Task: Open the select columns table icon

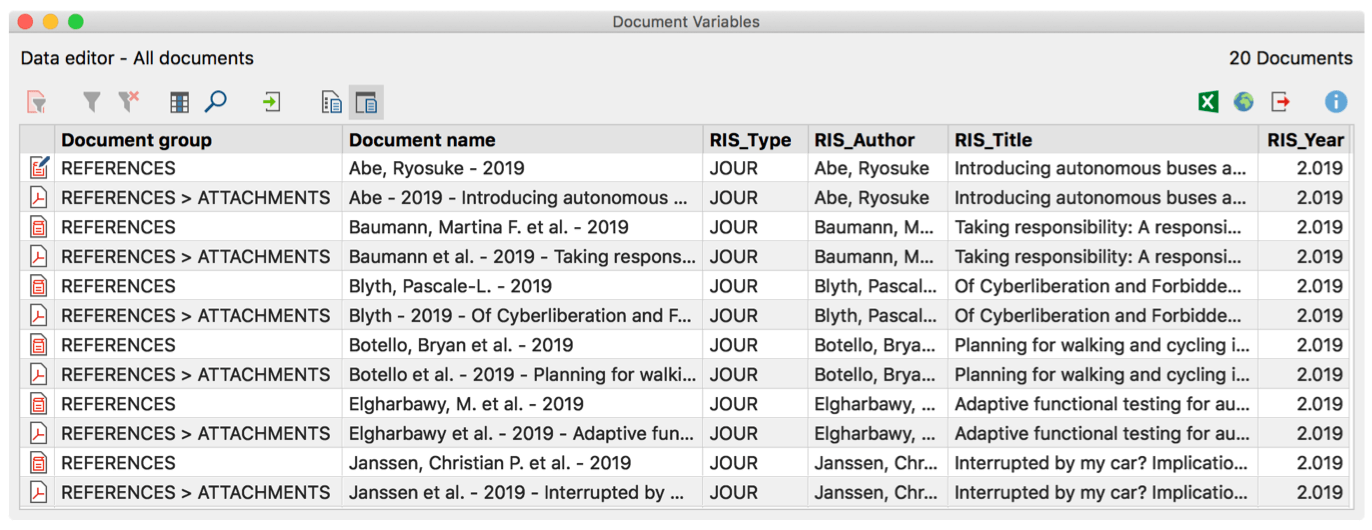Action: 179,102
